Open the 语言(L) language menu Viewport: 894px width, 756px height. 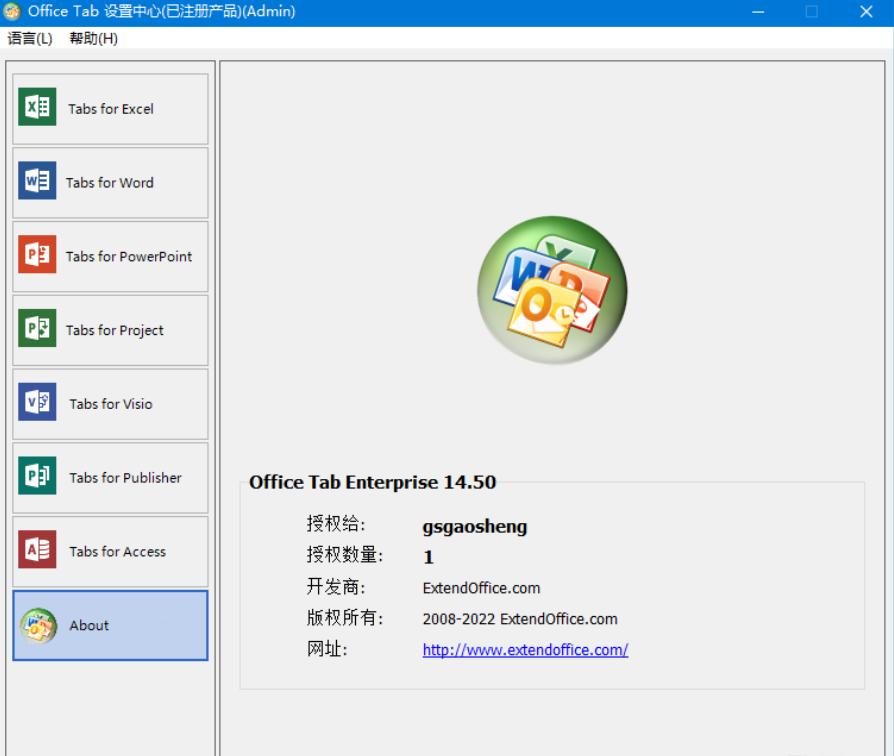pos(30,38)
